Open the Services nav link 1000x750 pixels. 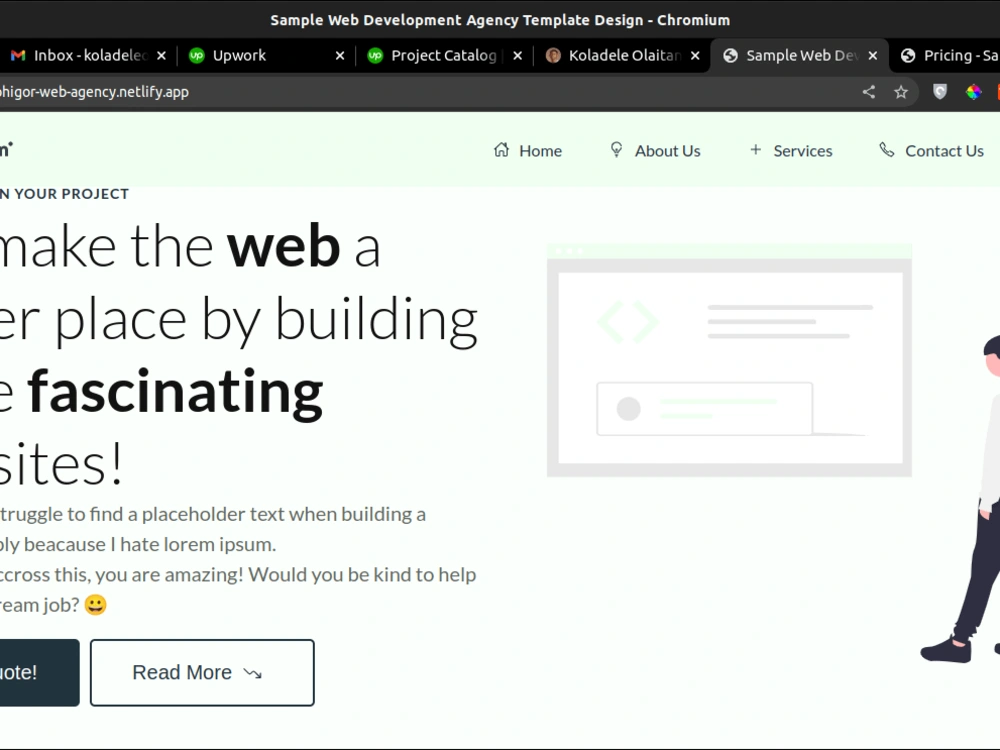pyautogui.click(x=791, y=151)
